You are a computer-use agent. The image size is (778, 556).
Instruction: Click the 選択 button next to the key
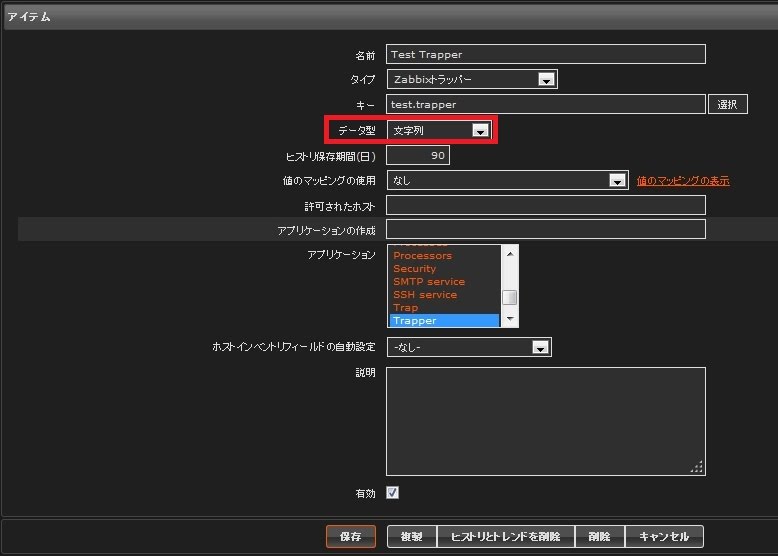coord(727,104)
